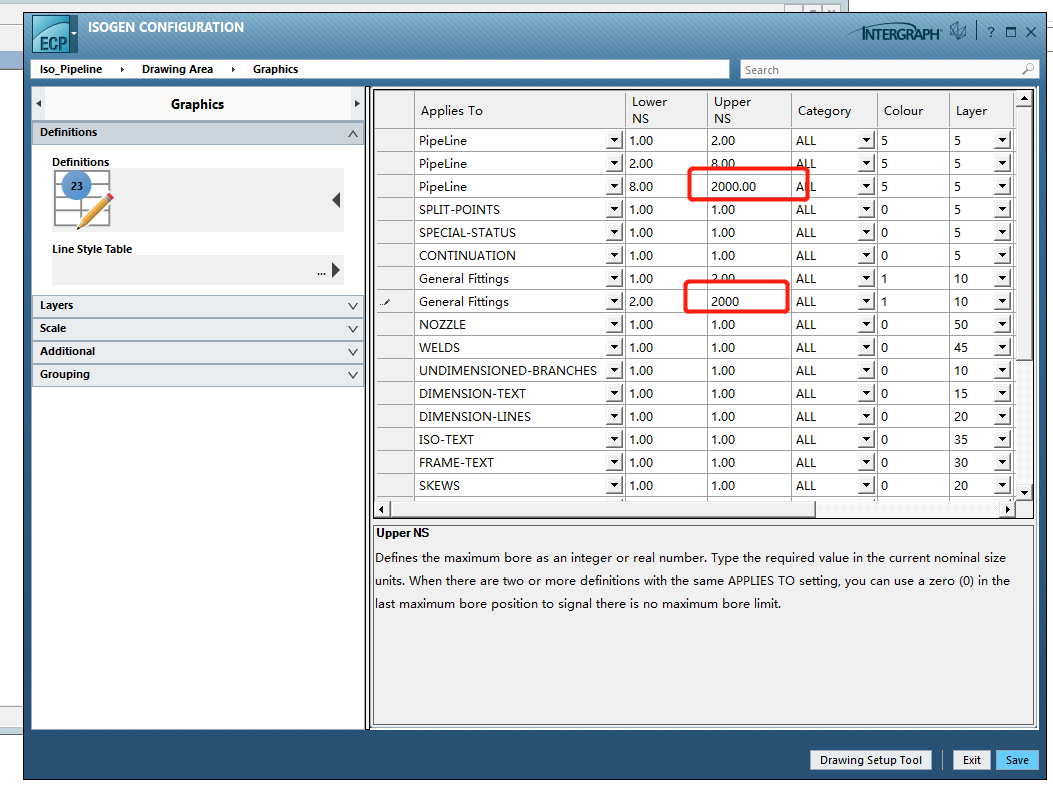This screenshot has height=790, width=1053.
Task: Expand the Scale section
Action: (x=353, y=329)
